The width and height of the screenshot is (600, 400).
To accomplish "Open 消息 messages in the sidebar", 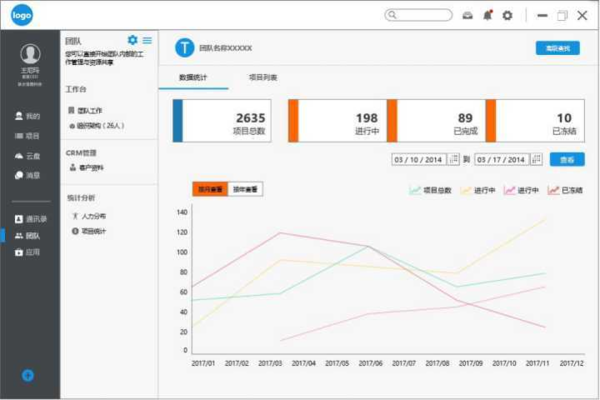I will coord(27,175).
